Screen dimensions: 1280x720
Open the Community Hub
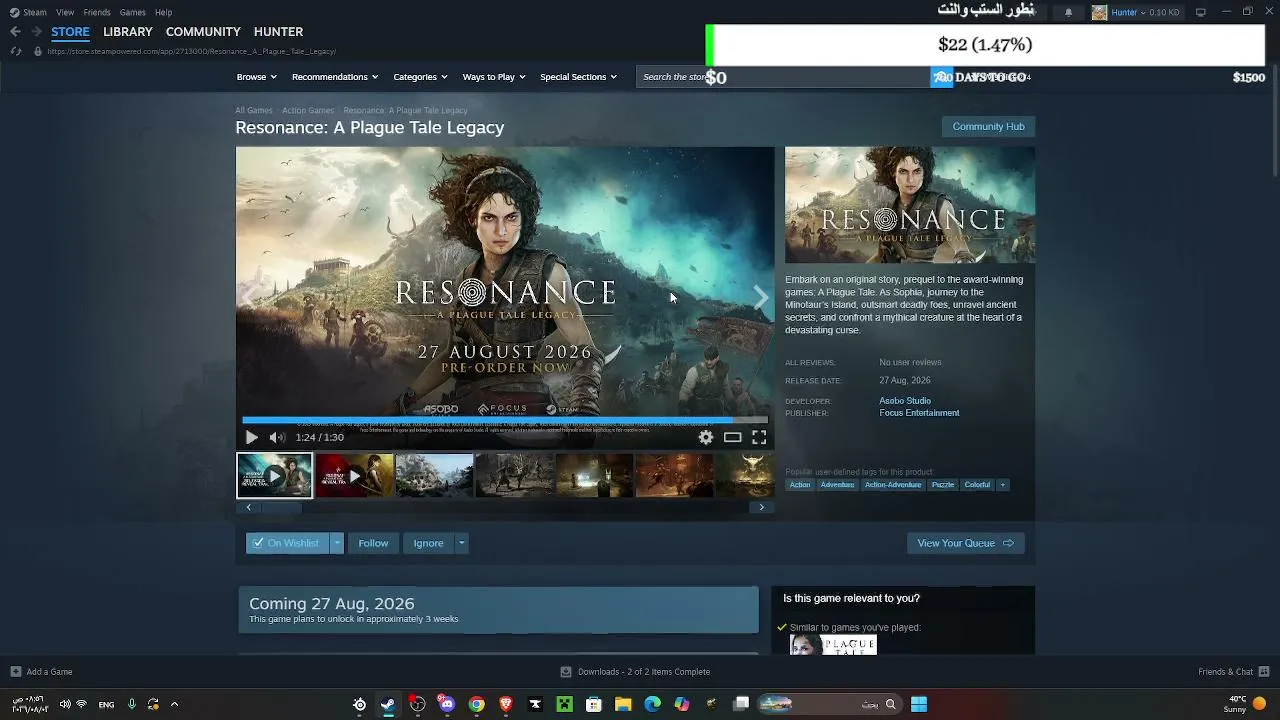tap(988, 126)
